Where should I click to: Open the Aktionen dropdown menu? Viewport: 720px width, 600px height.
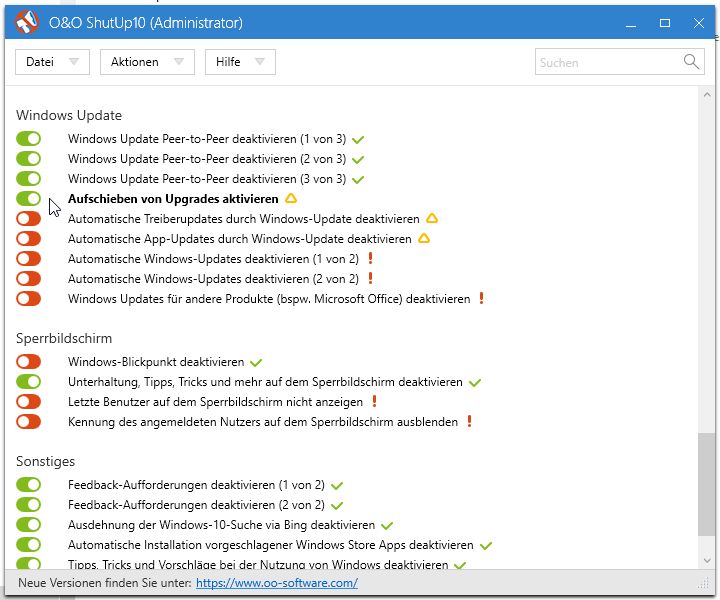point(147,62)
